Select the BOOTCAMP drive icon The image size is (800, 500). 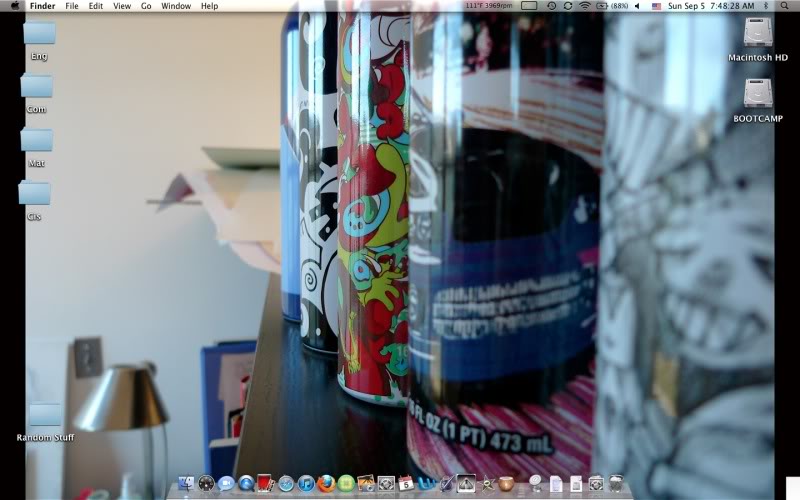click(x=758, y=93)
